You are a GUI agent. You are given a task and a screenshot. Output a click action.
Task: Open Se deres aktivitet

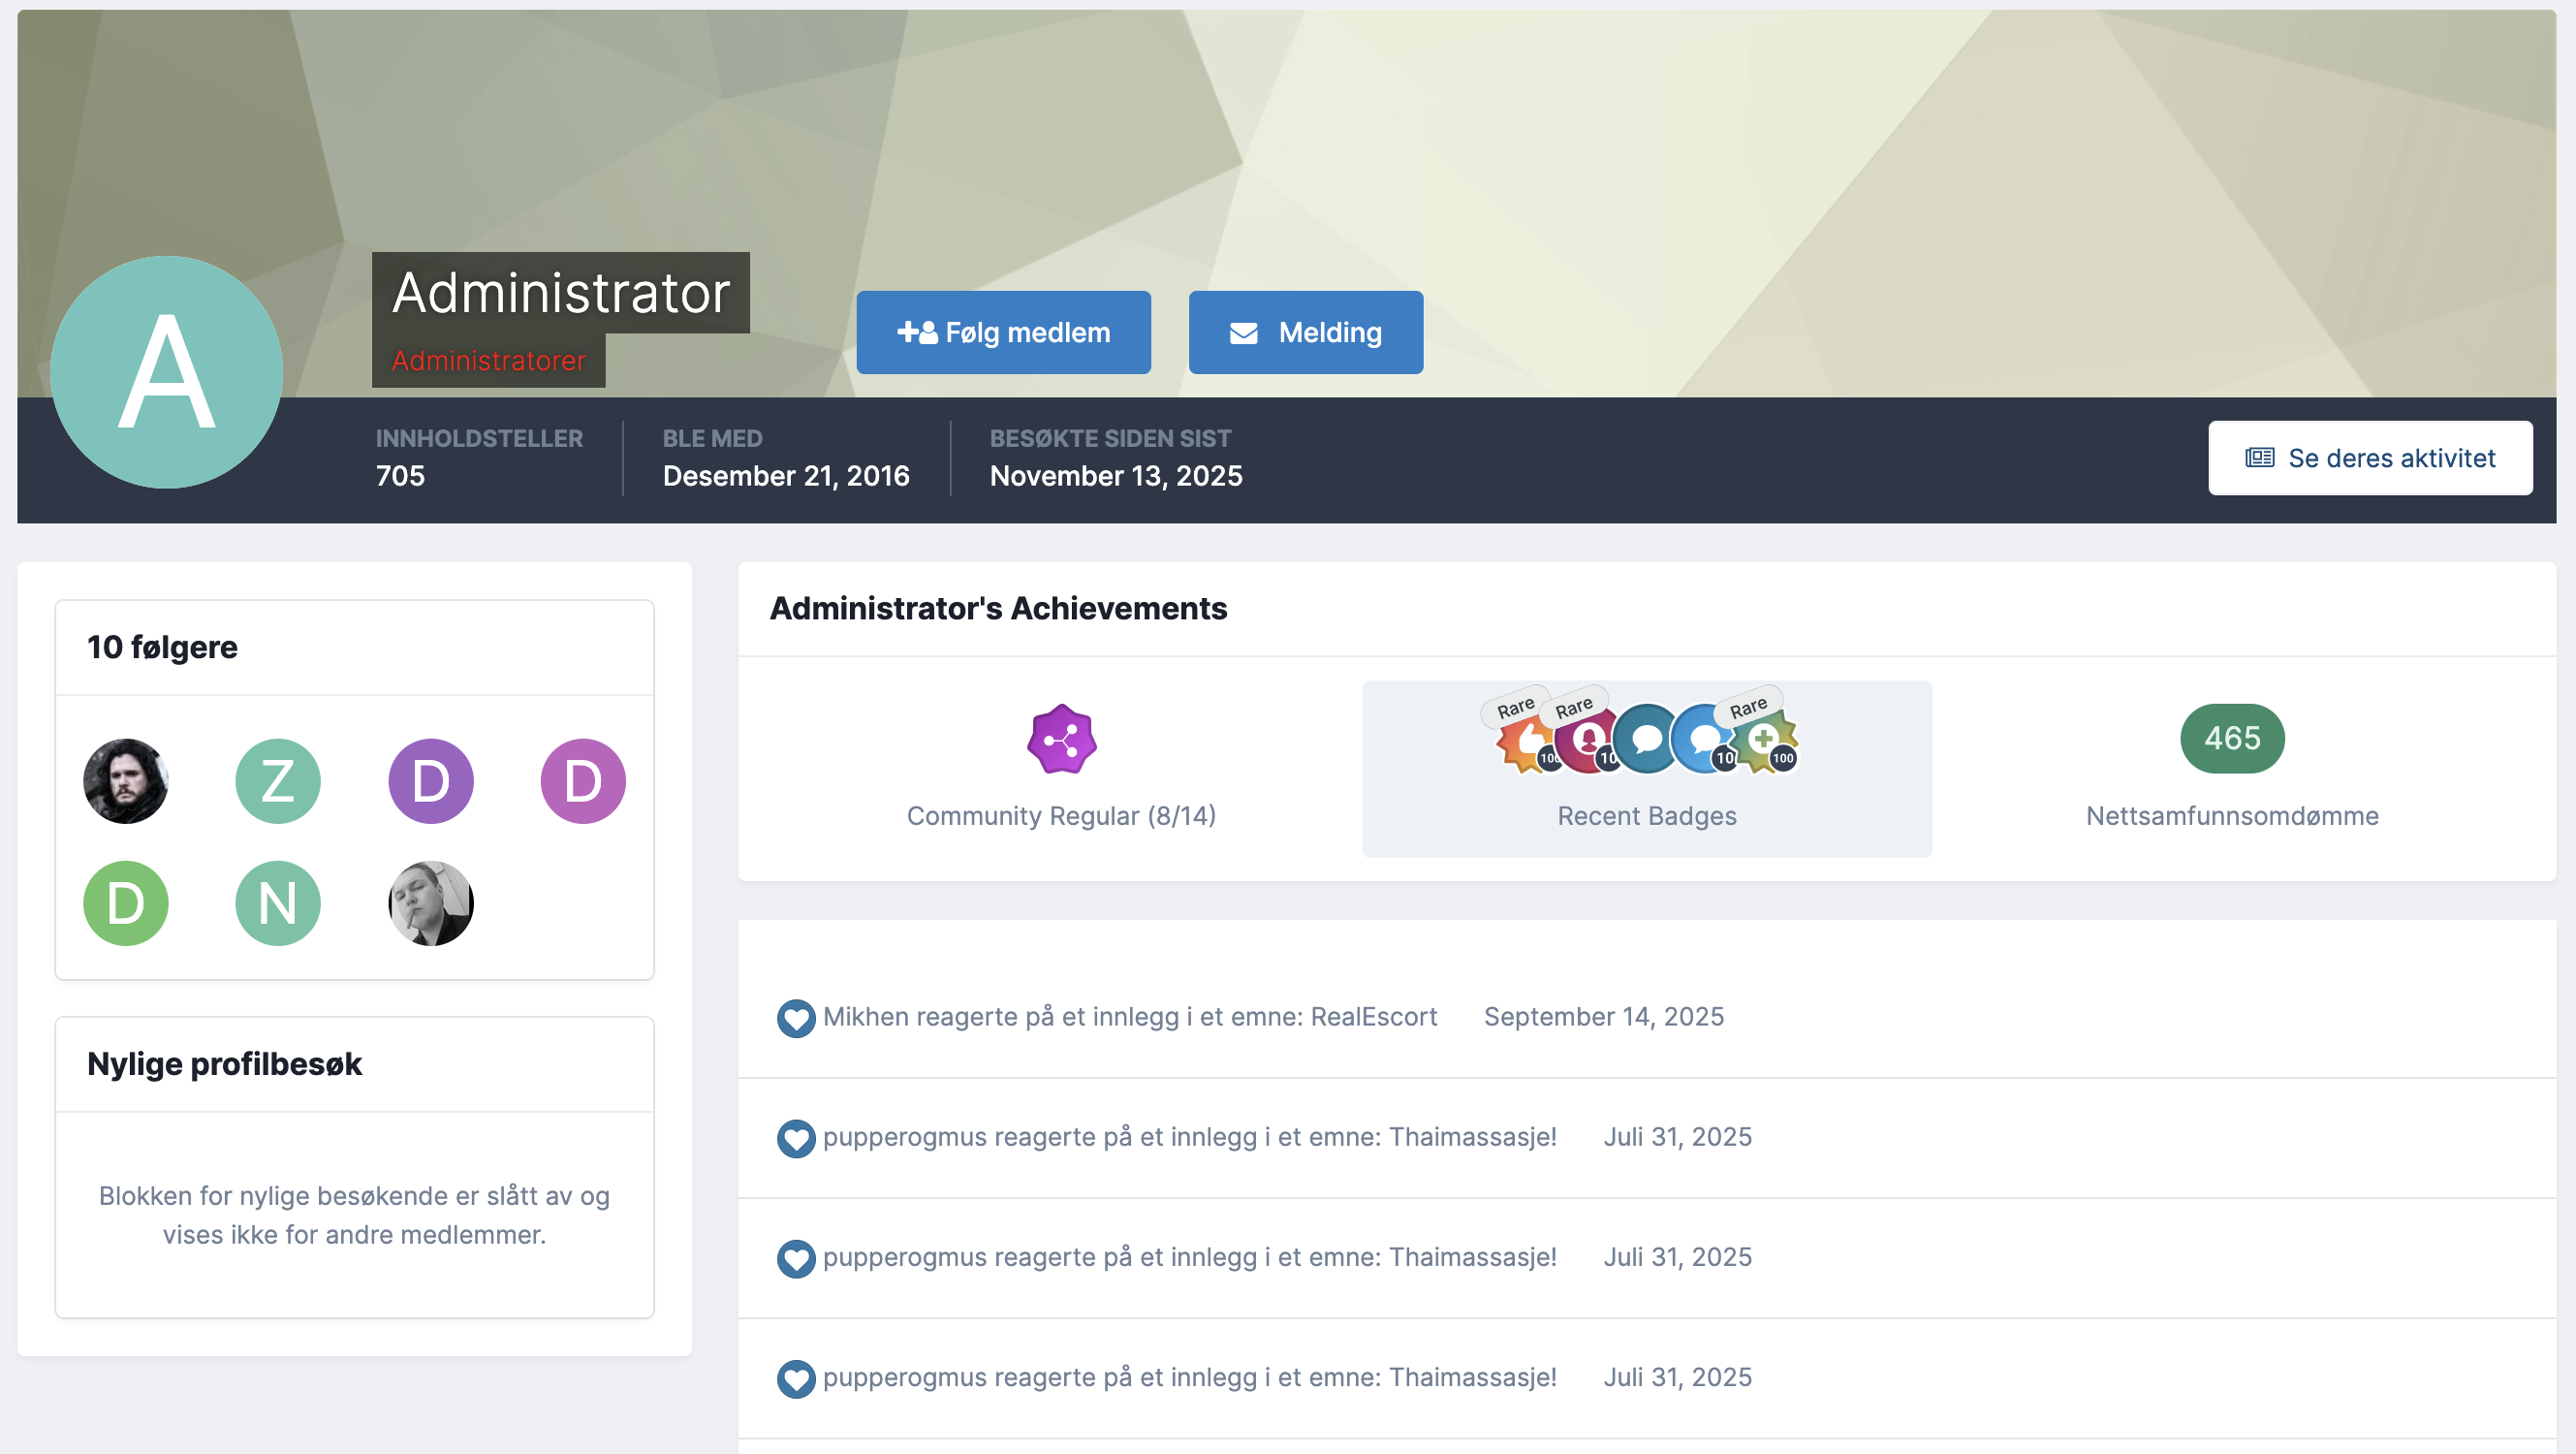[2369, 458]
